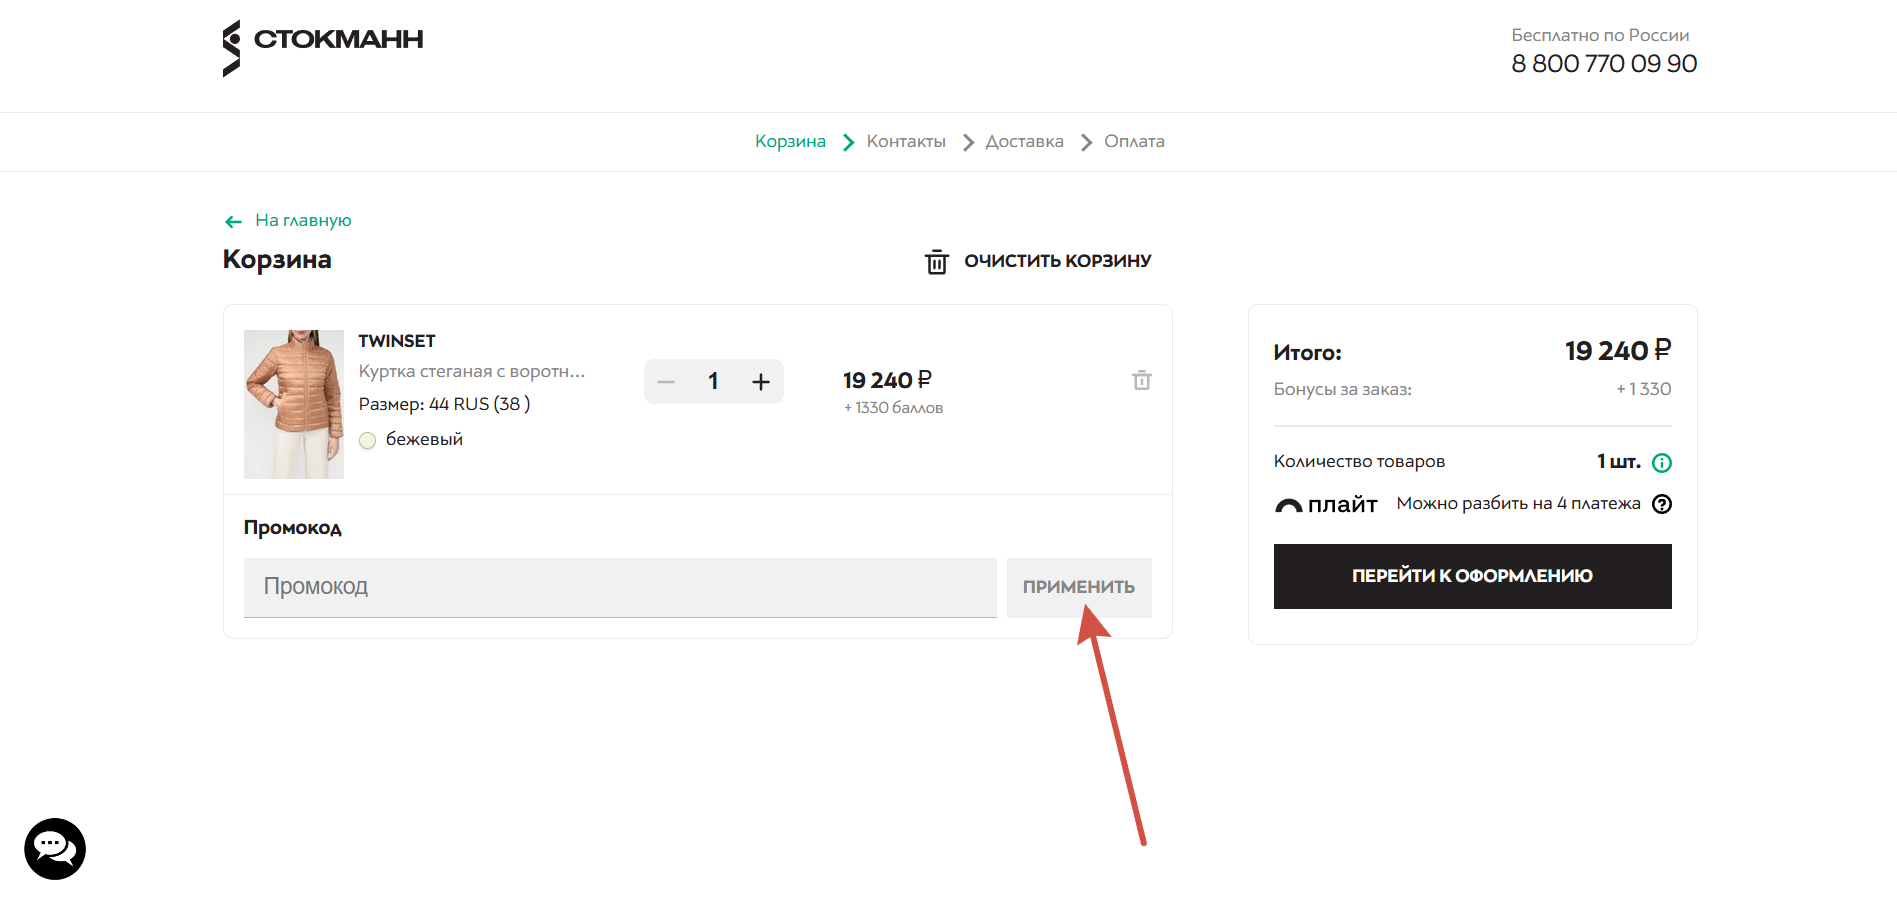Screen dimensions: 1897x911
Task: Click the Можно разбить на 4 платежа text
Action: [1518, 503]
